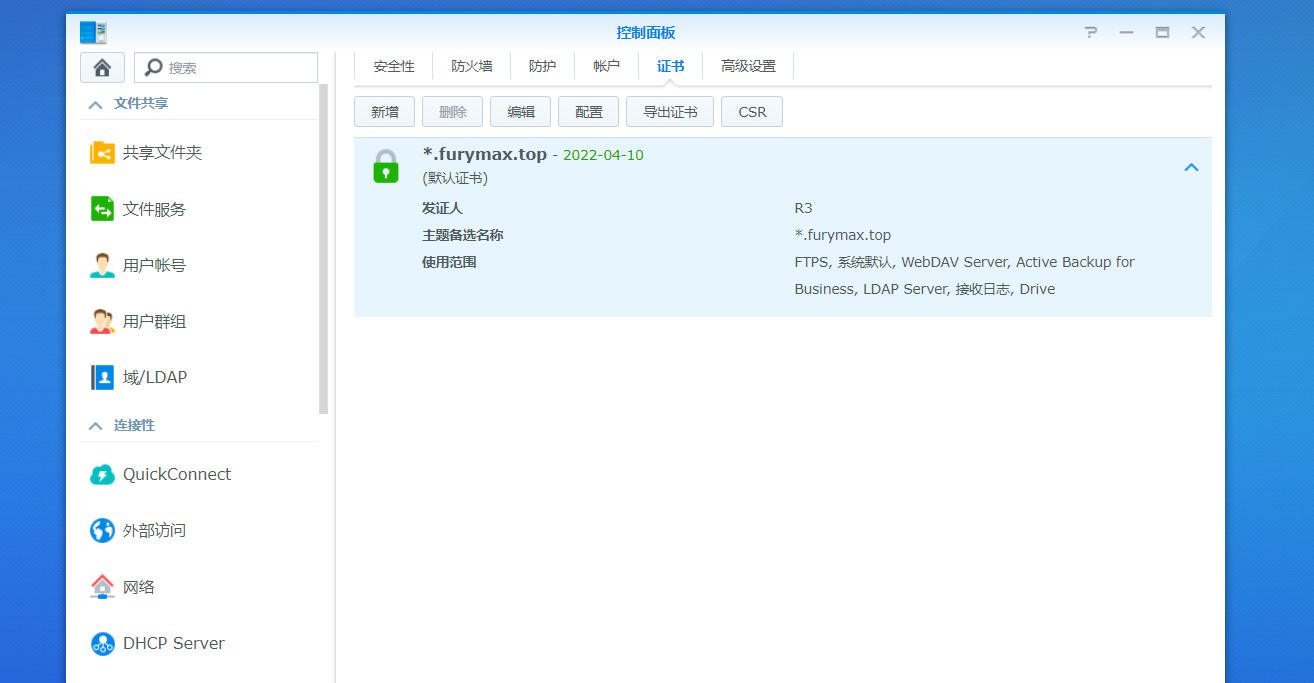Click the Export Certificate (导出证书) button
The width and height of the screenshot is (1314, 683).
click(x=670, y=112)
